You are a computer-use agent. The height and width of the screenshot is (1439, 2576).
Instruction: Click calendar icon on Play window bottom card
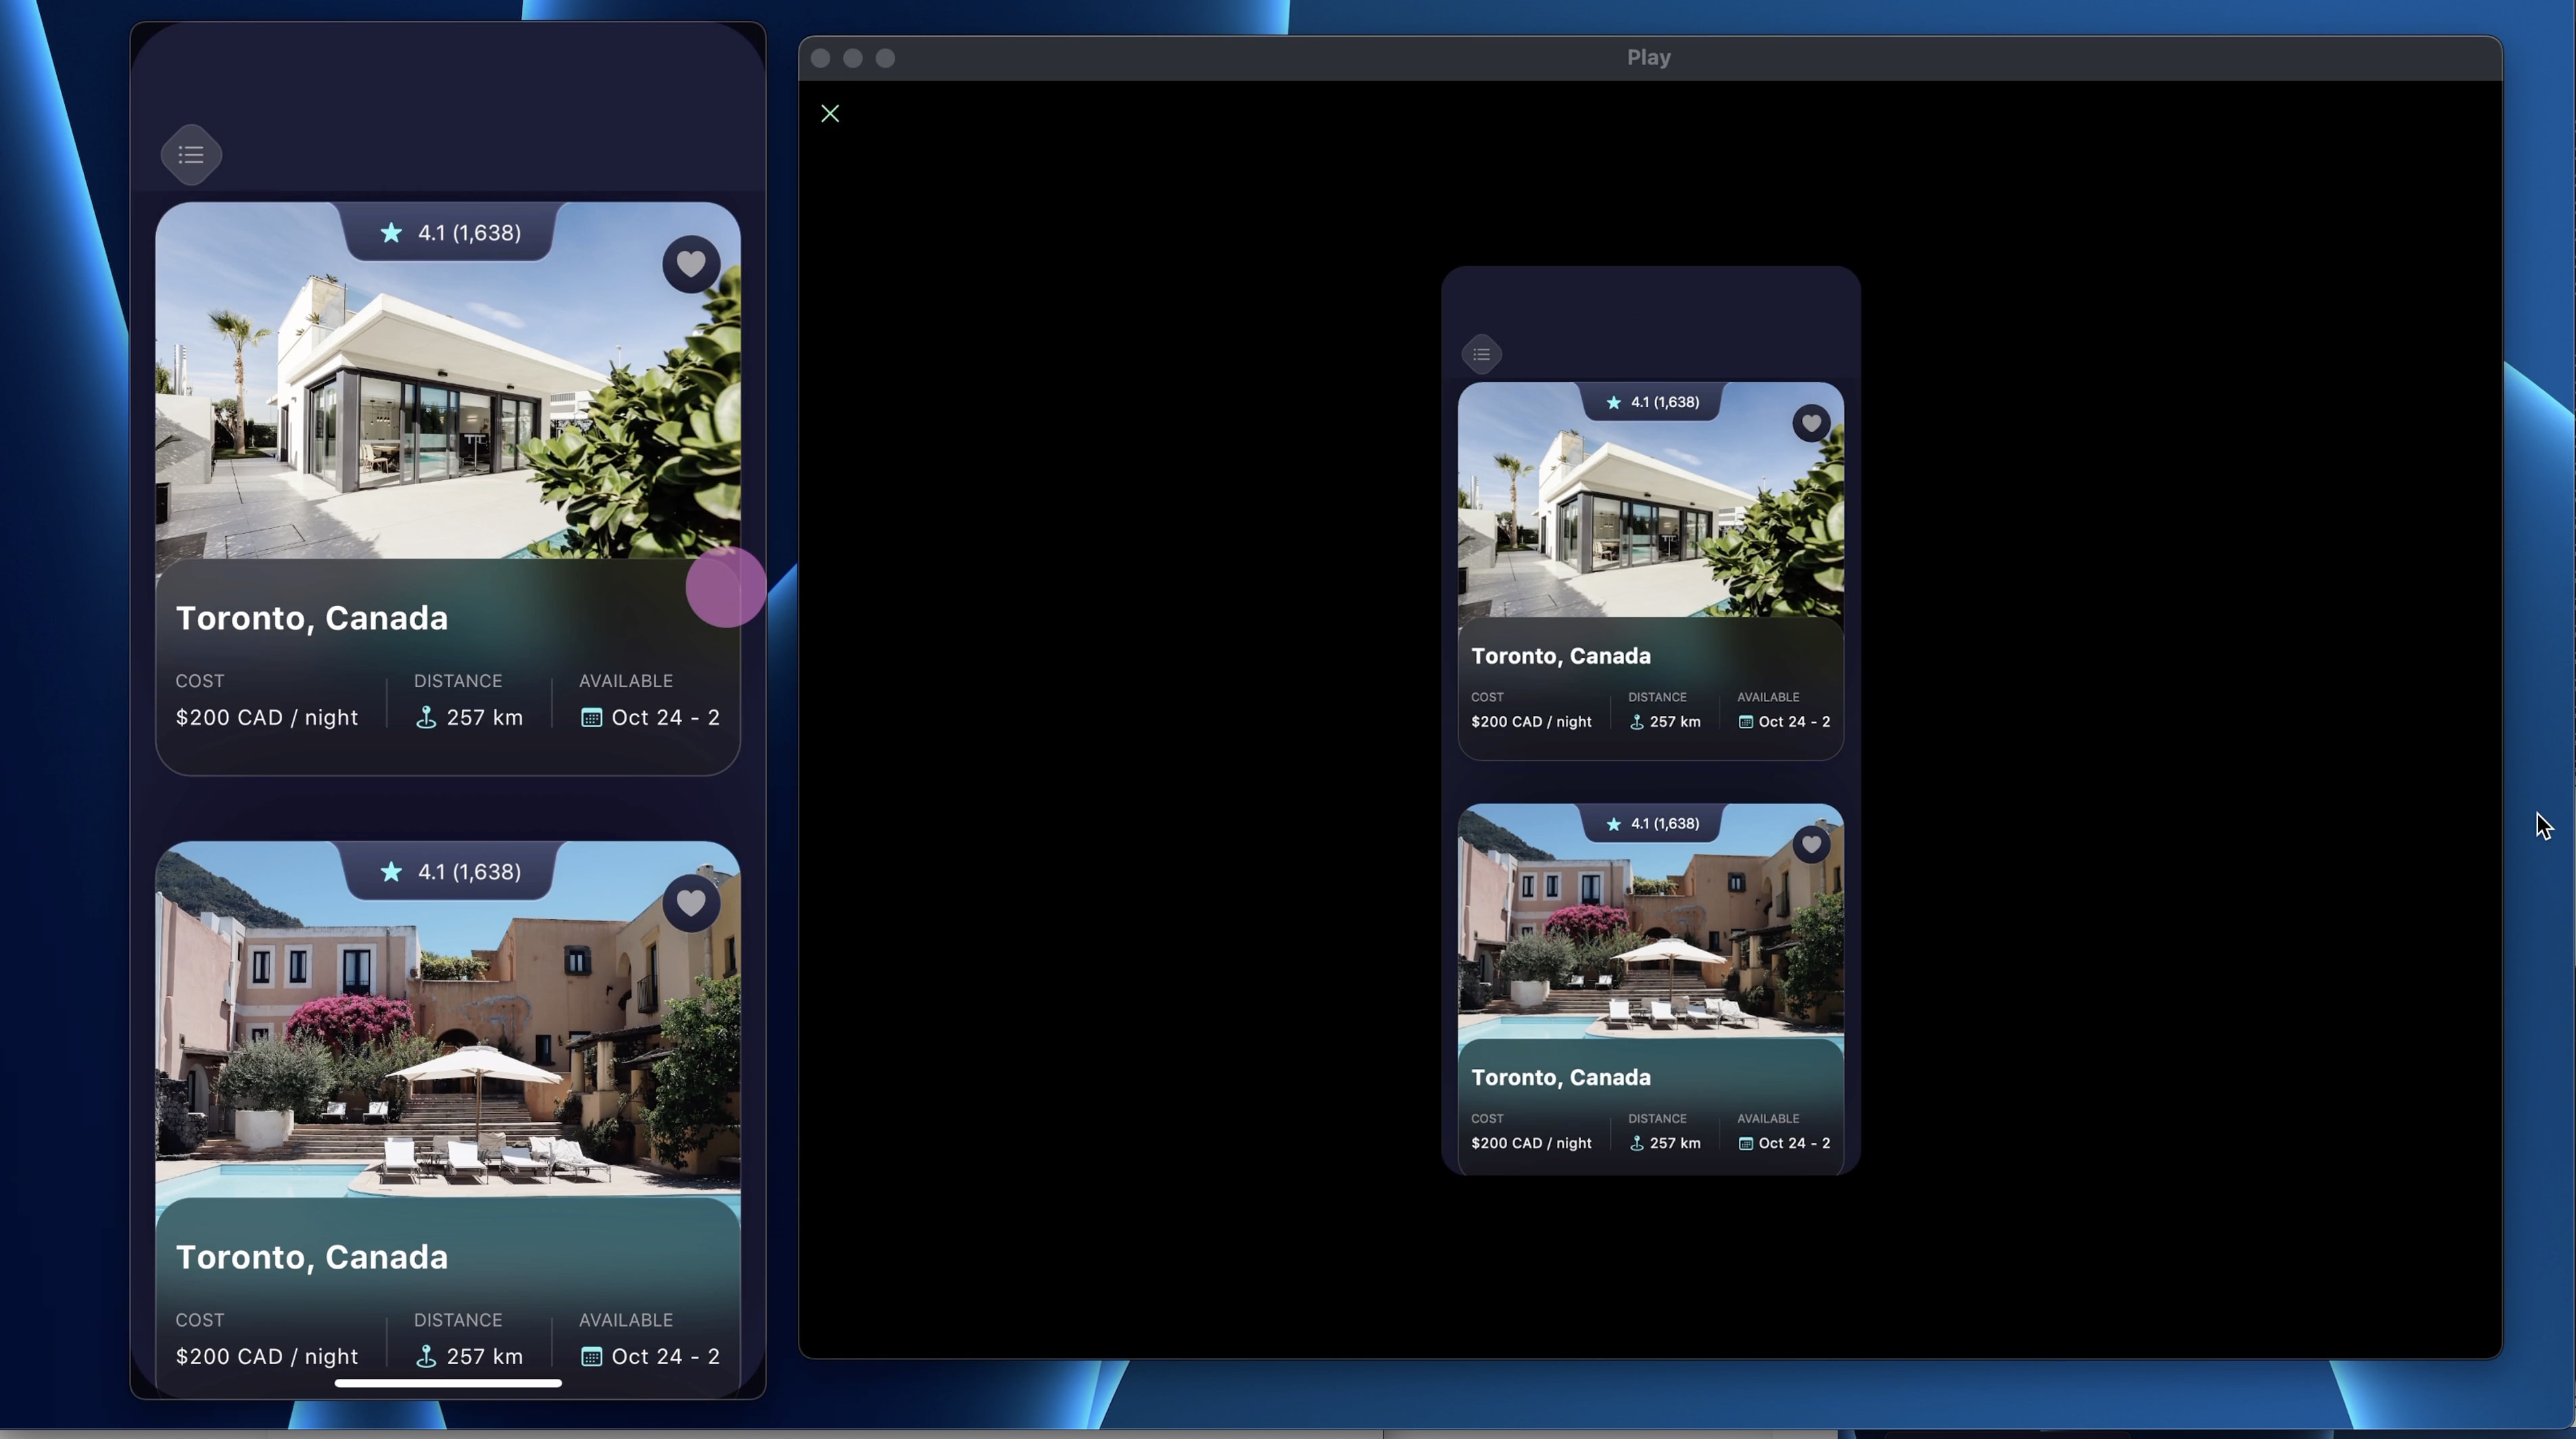coord(1745,1143)
